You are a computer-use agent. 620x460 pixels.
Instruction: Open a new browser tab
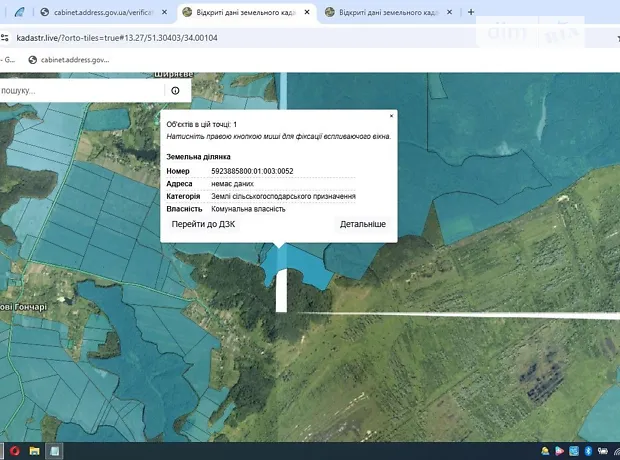pos(471,12)
